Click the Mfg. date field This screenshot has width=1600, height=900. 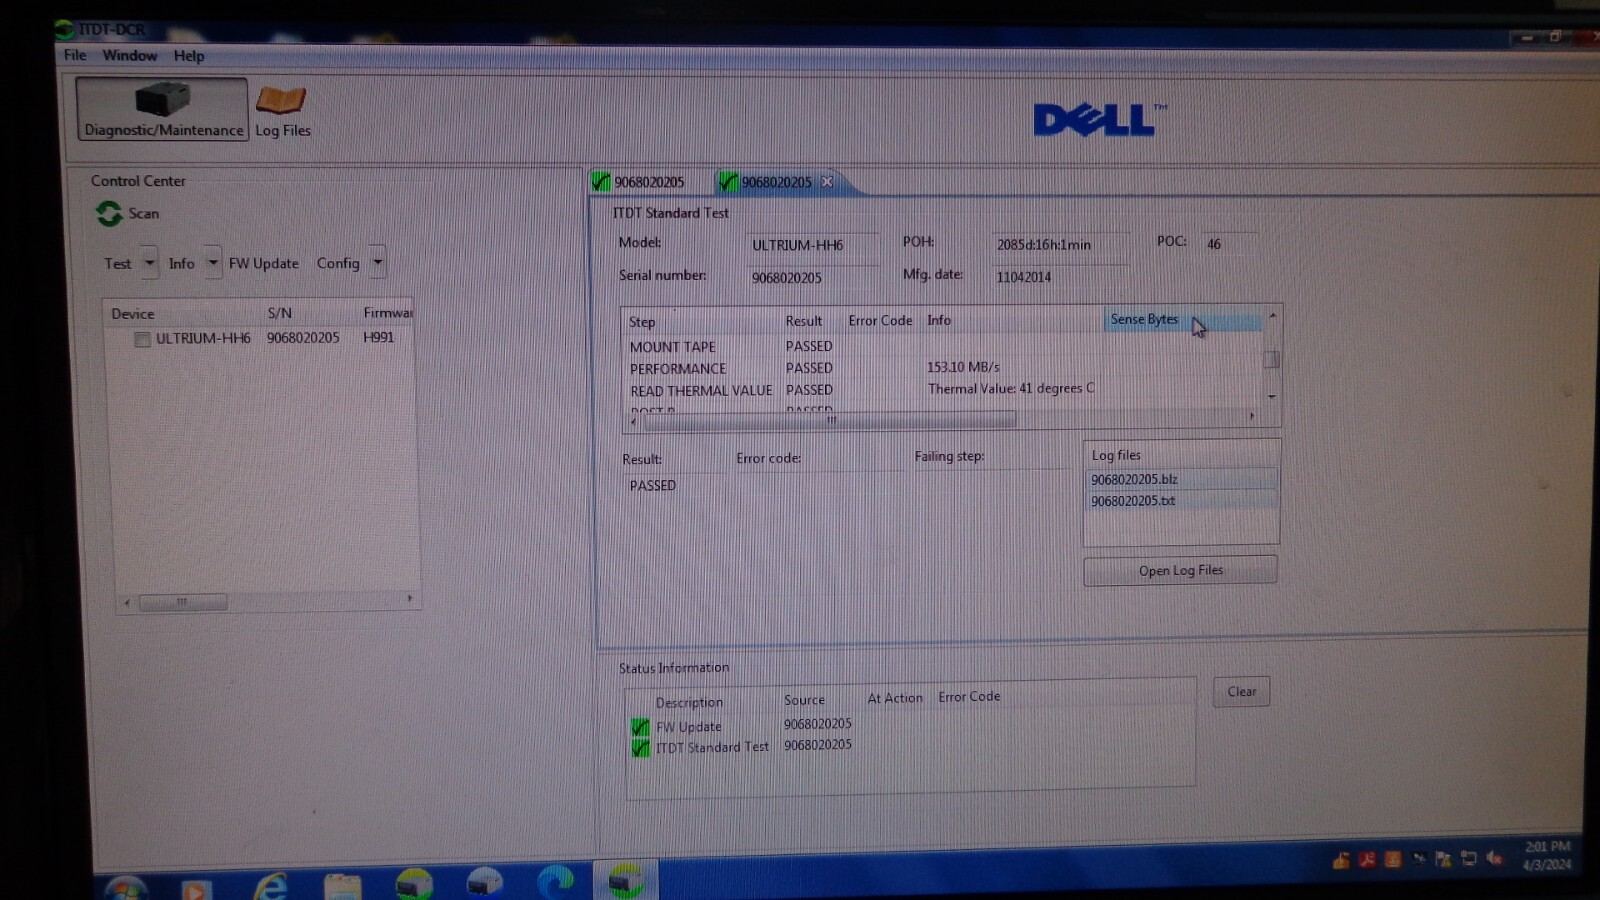1061,277
